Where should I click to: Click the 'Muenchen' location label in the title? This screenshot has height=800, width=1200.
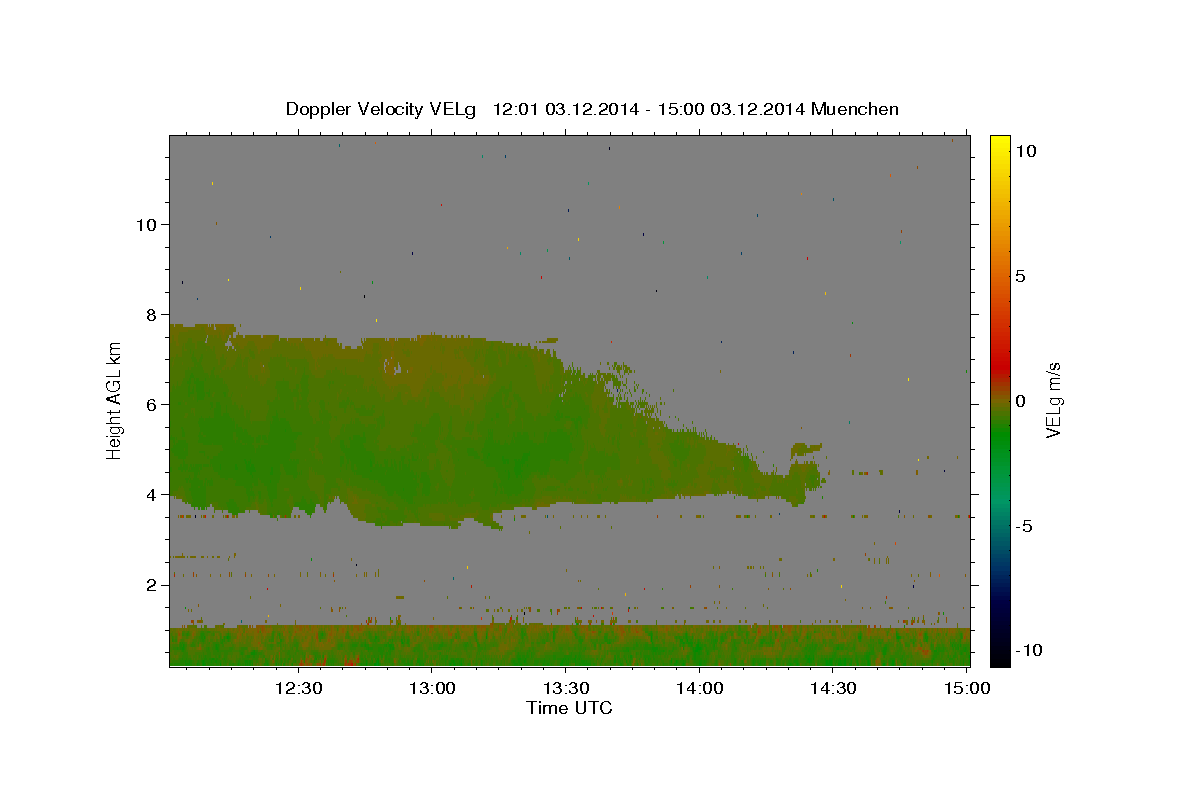click(x=856, y=109)
